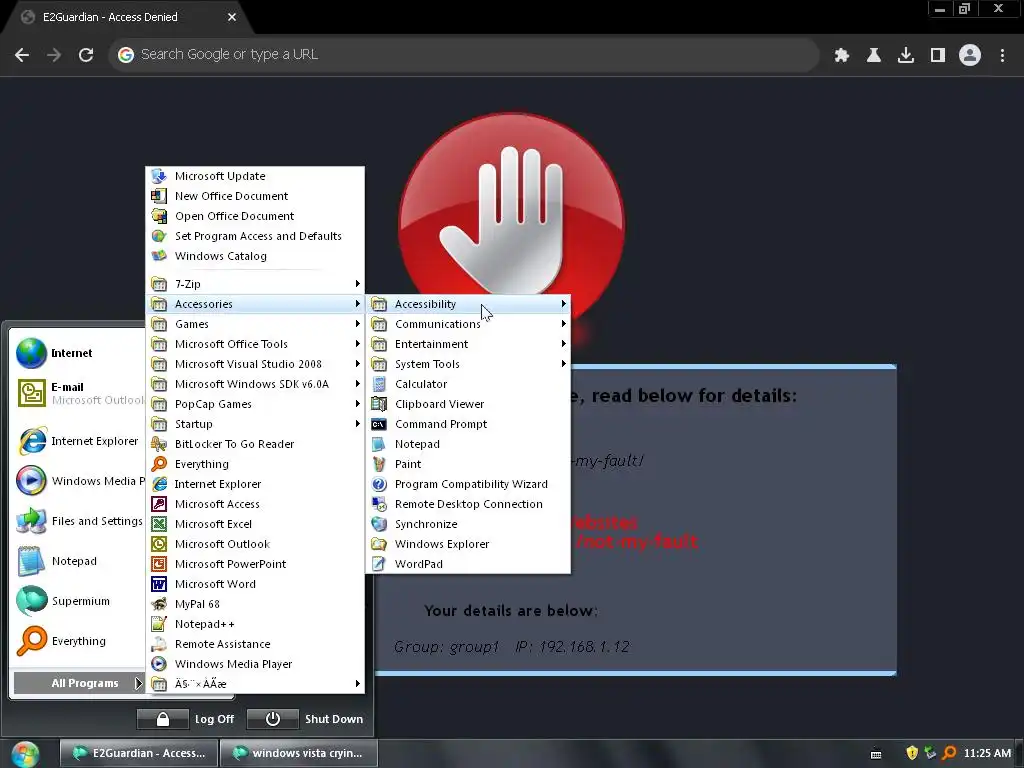The height and width of the screenshot is (768, 1024).
Task: Expand PopCap Games submenu
Action: tap(255, 404)
